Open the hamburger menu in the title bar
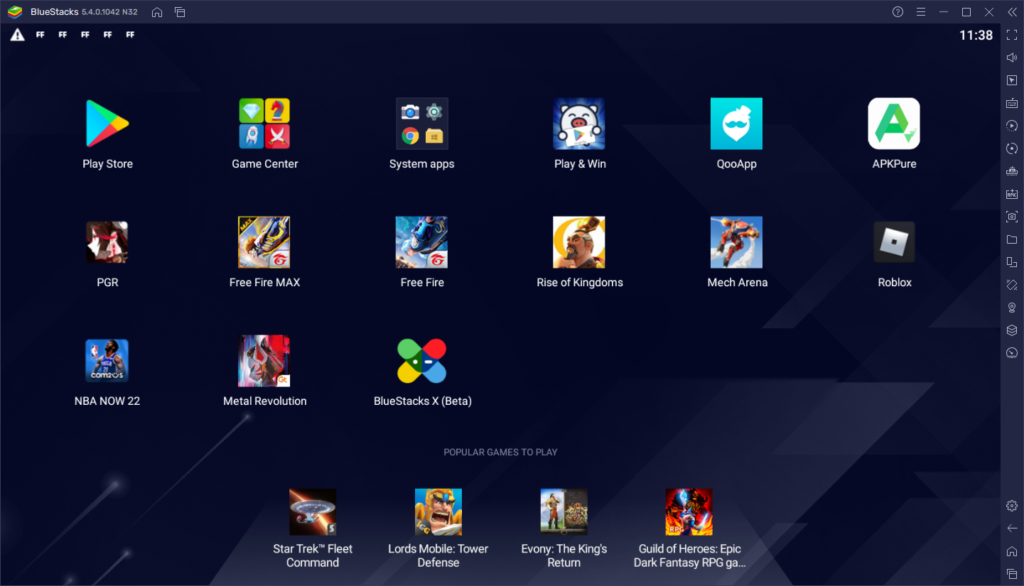The width and height of the screenshot is (1024, 586). [x=922, y=12]
